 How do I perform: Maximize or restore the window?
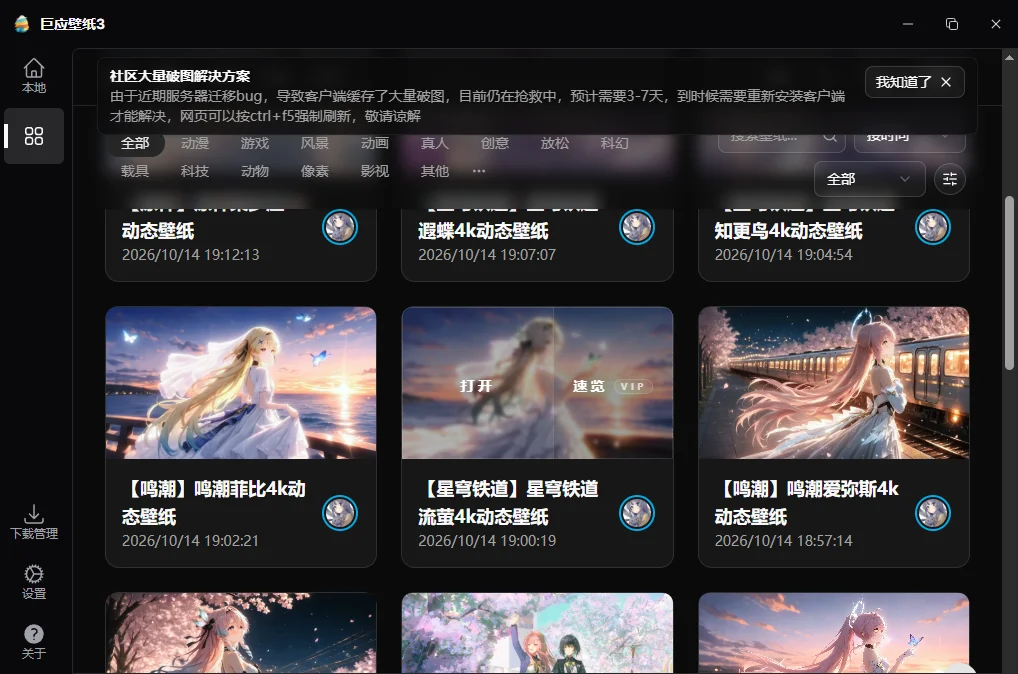(952, 24)
